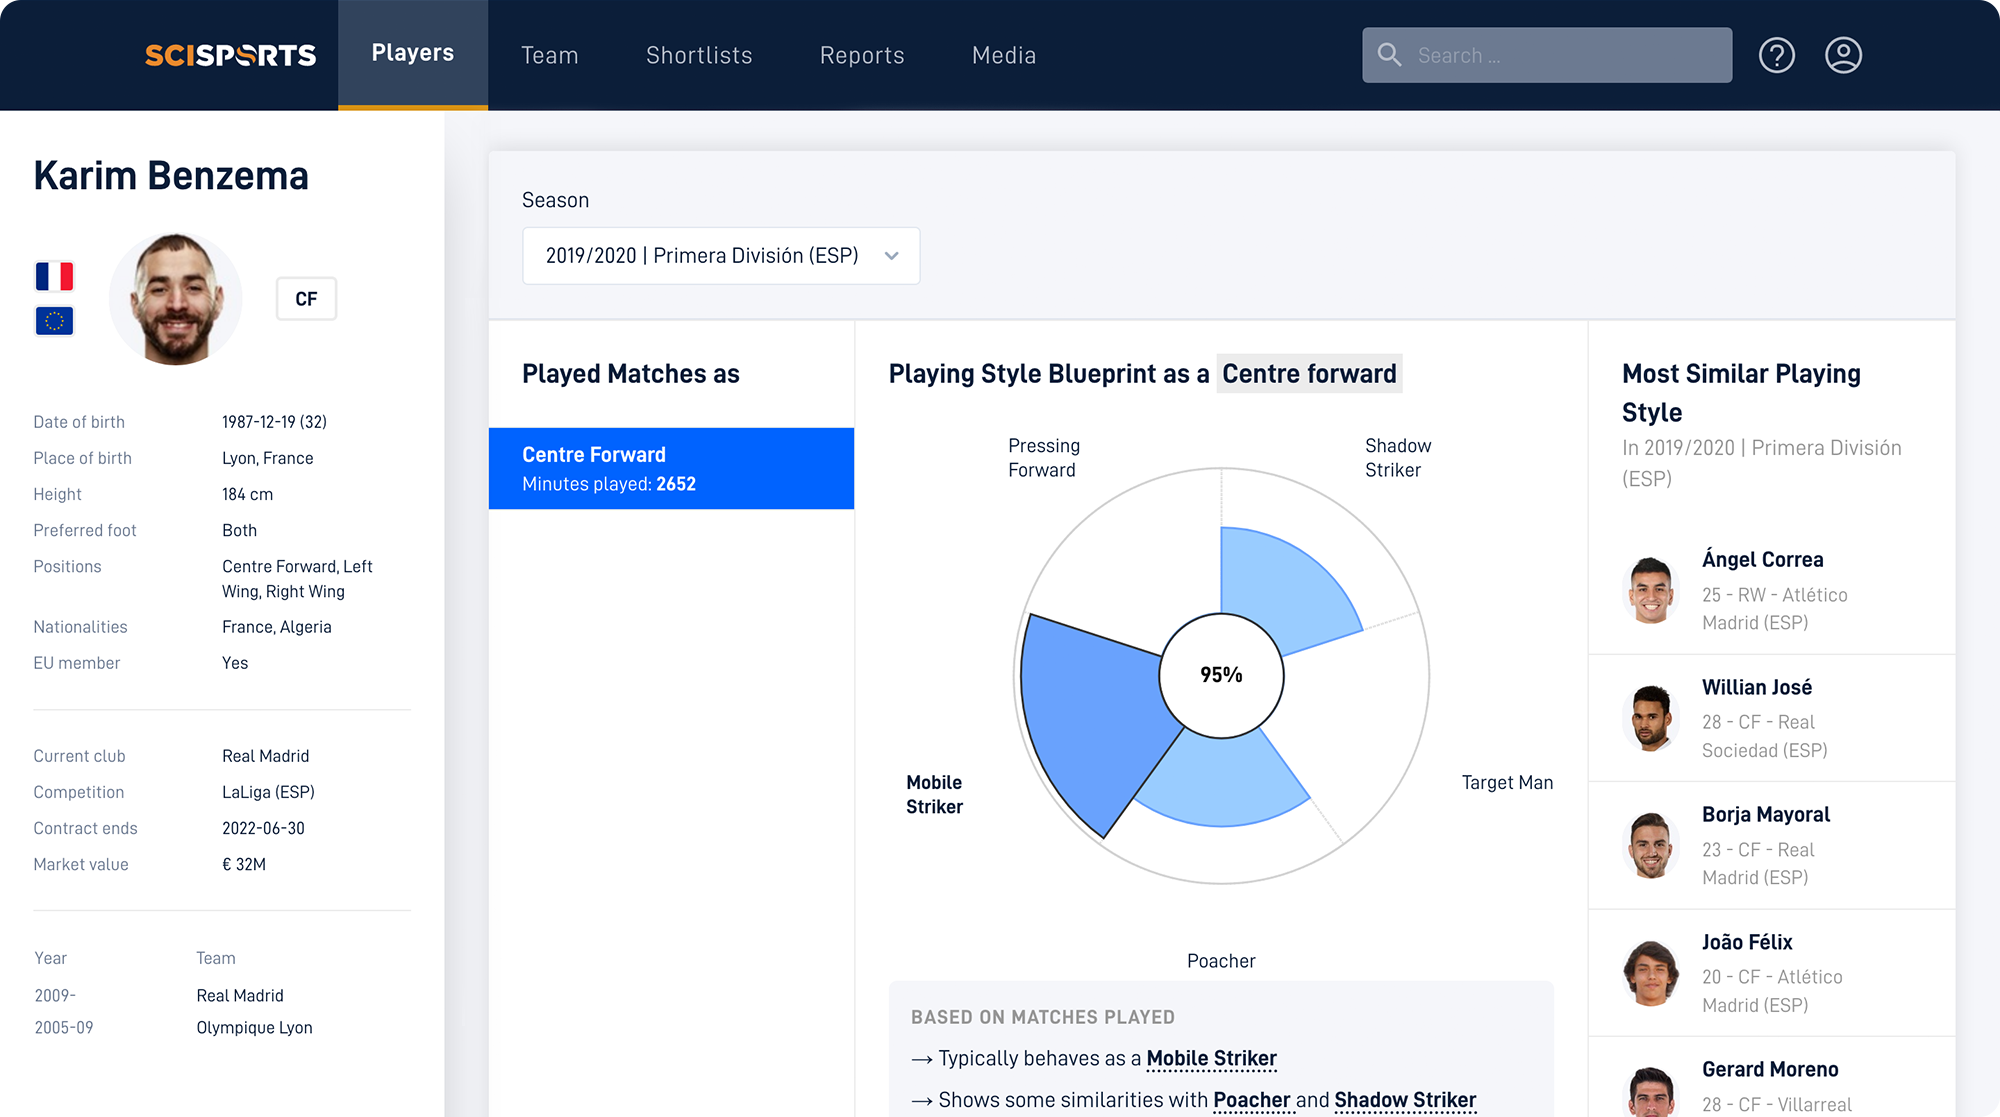This screenshot has width=2000, height=1117.
Task: Focus the Search input field
Action: [x=1547, y=55]
